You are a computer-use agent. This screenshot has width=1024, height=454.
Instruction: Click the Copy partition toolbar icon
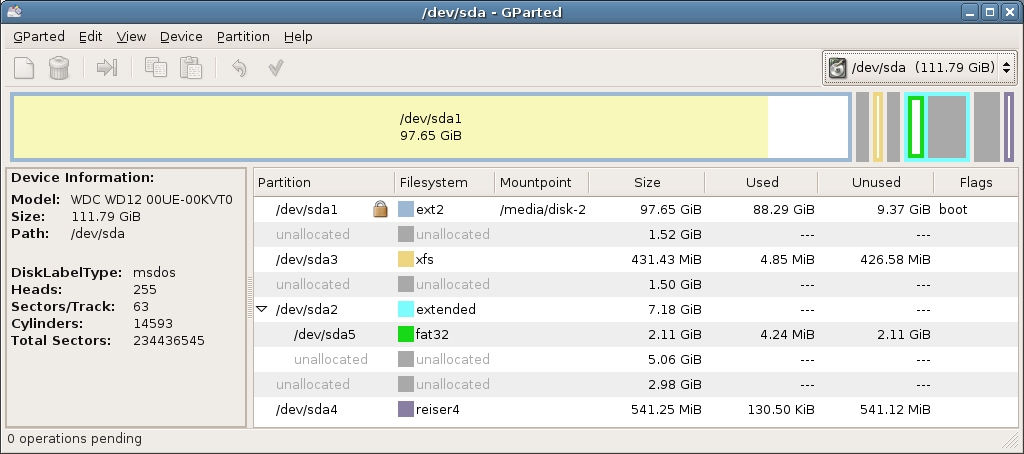click(x=155, y=67)
